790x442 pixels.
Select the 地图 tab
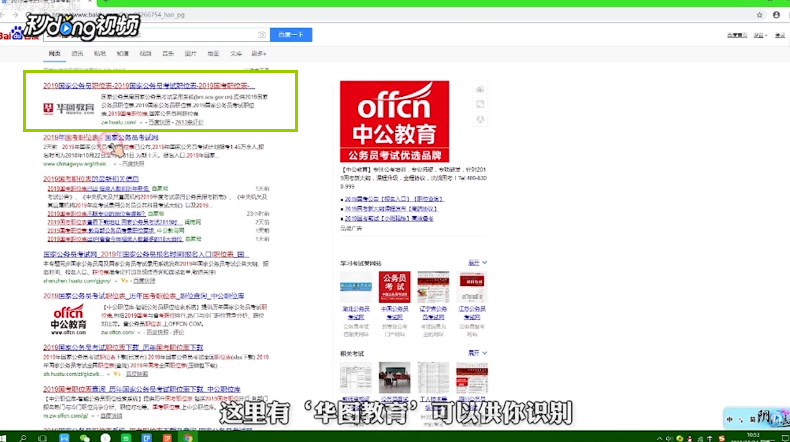213,53
